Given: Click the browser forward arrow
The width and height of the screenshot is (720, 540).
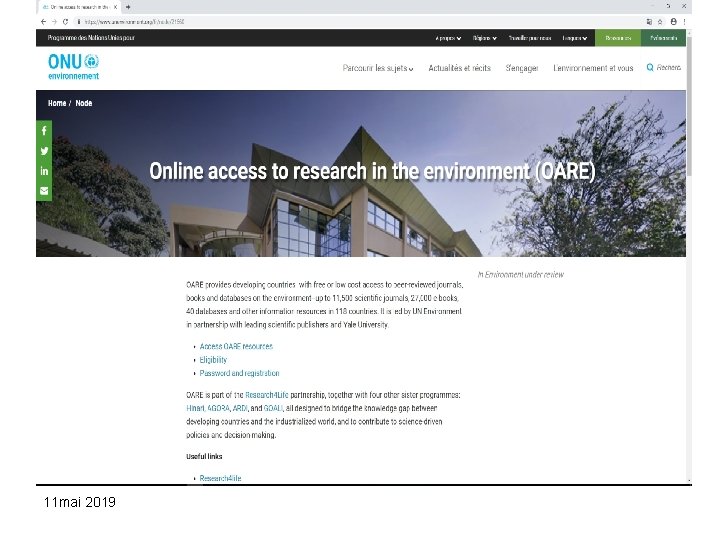Looking at the screenshot, I should coord(54,22).
